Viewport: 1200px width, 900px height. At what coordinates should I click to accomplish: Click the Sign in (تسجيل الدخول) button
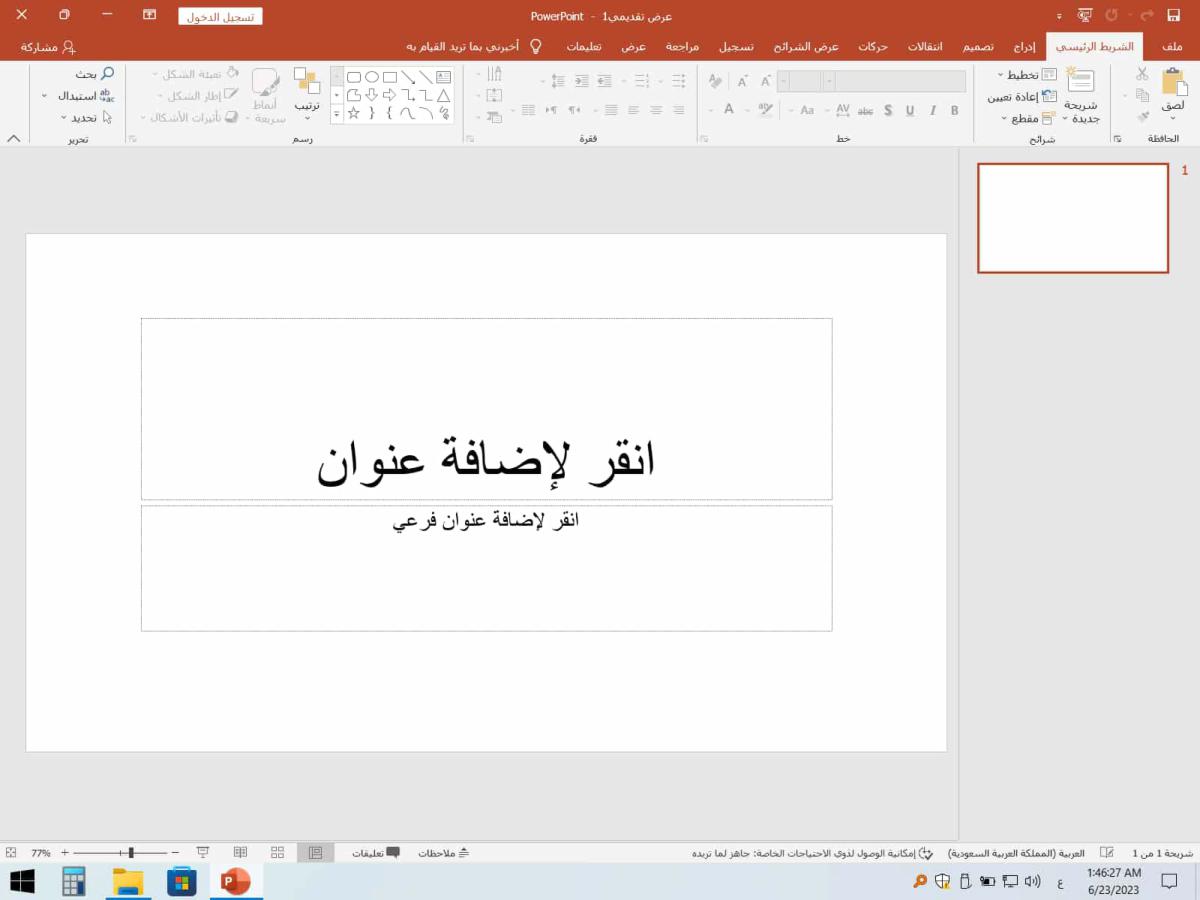point(220,16)
